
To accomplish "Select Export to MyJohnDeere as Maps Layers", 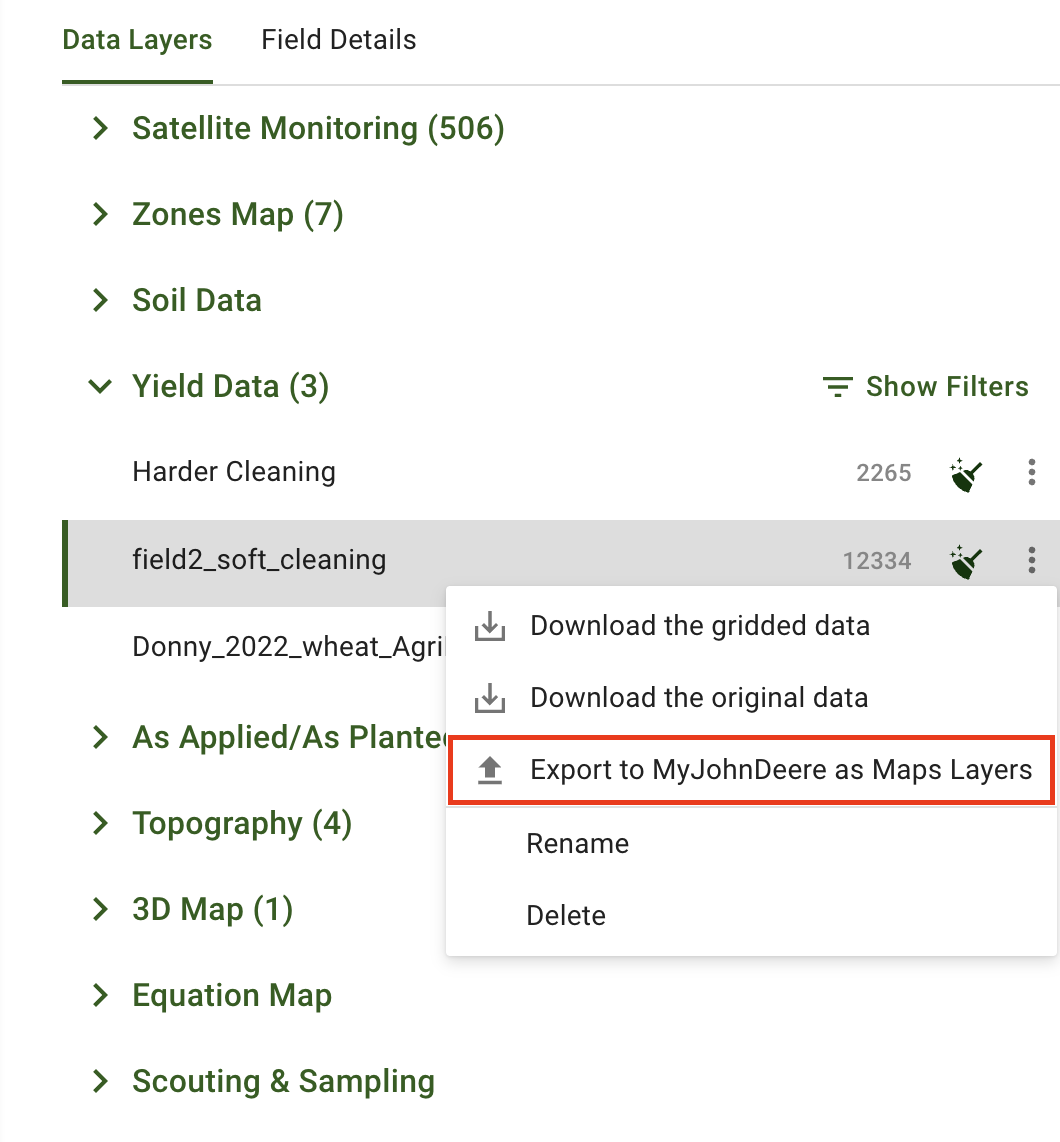I will point(780,770).
